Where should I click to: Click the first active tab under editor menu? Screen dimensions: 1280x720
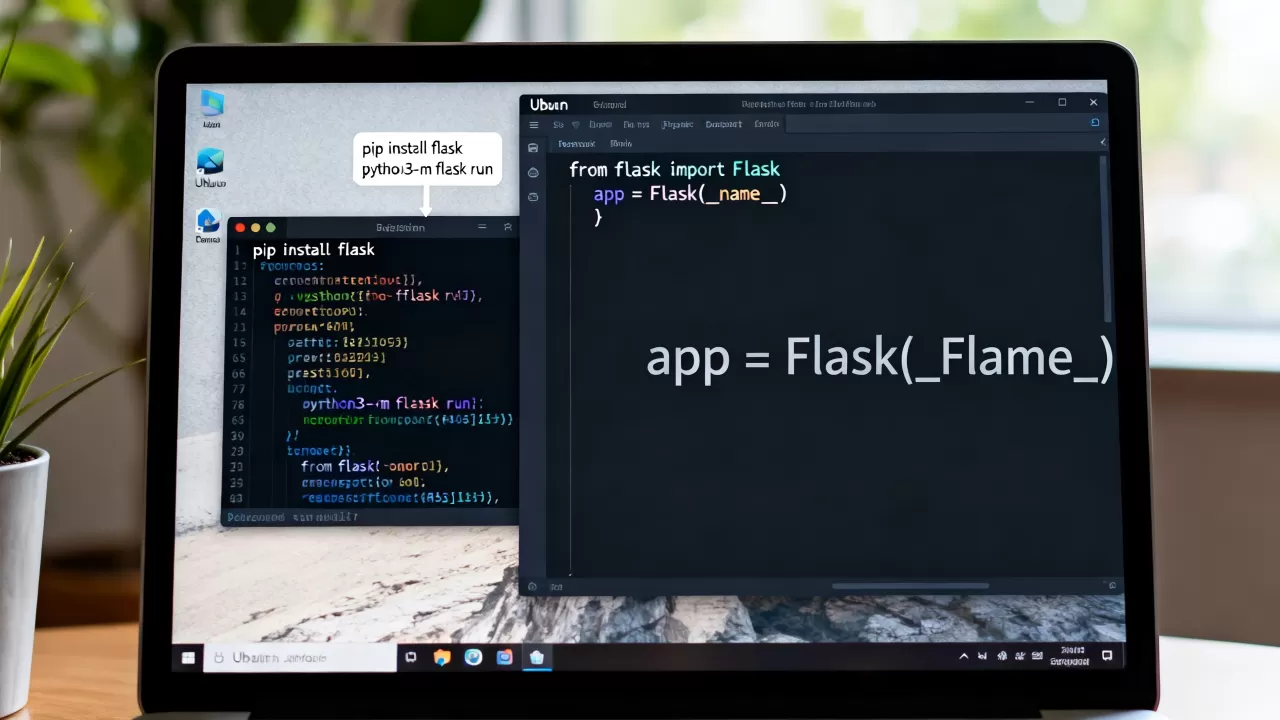point(577,144)
